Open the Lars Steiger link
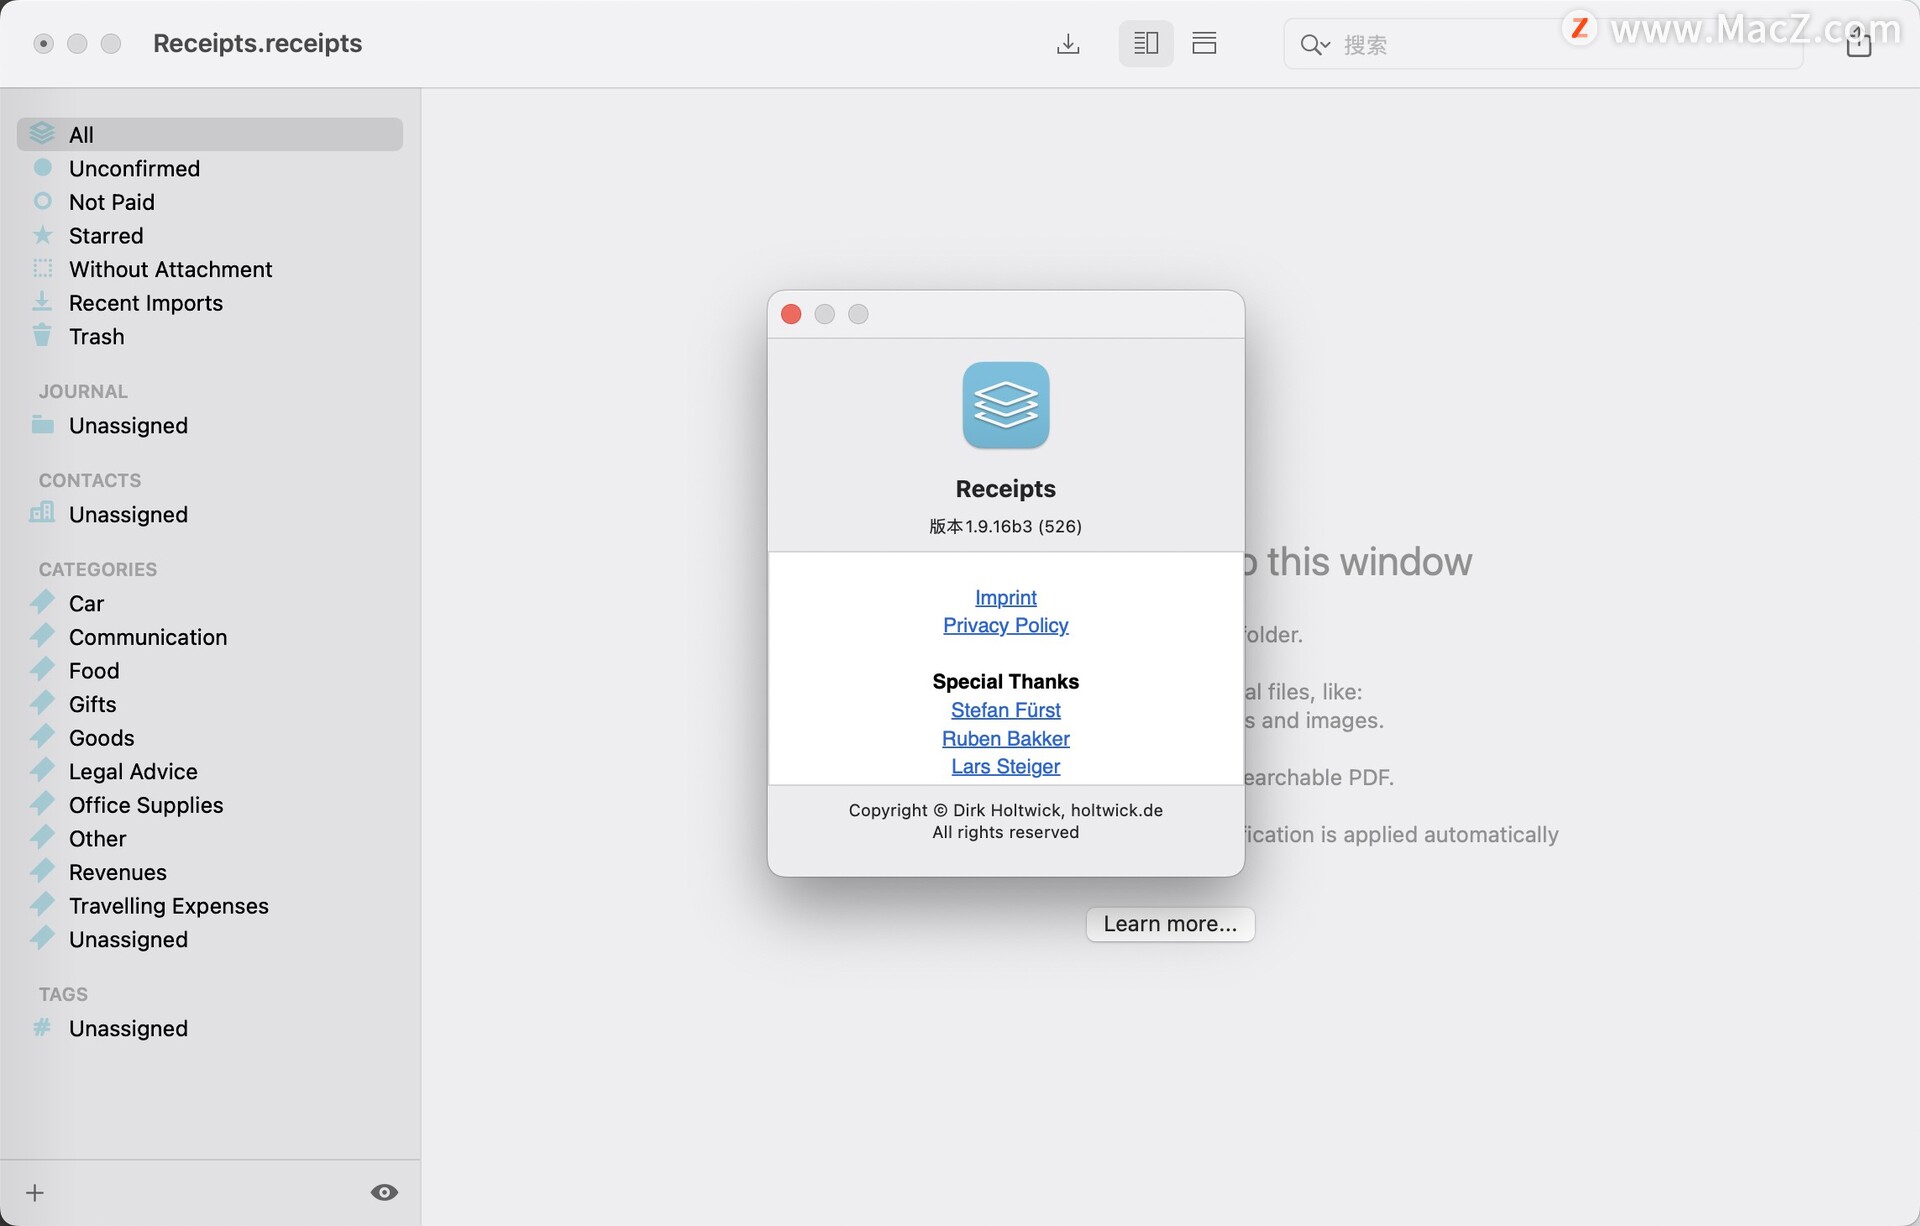 [1006, 766]
